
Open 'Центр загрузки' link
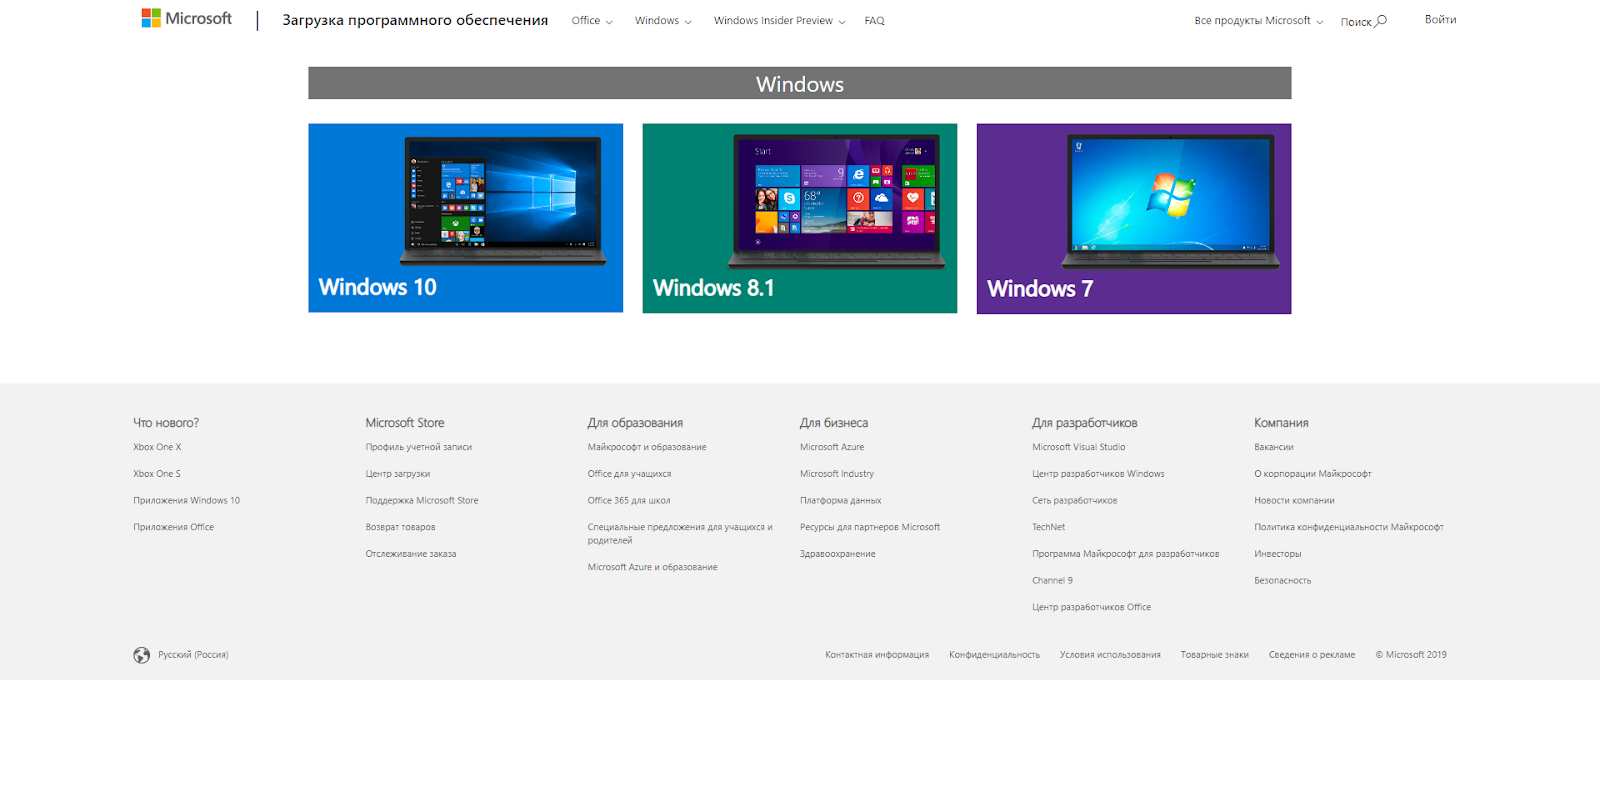398,474
